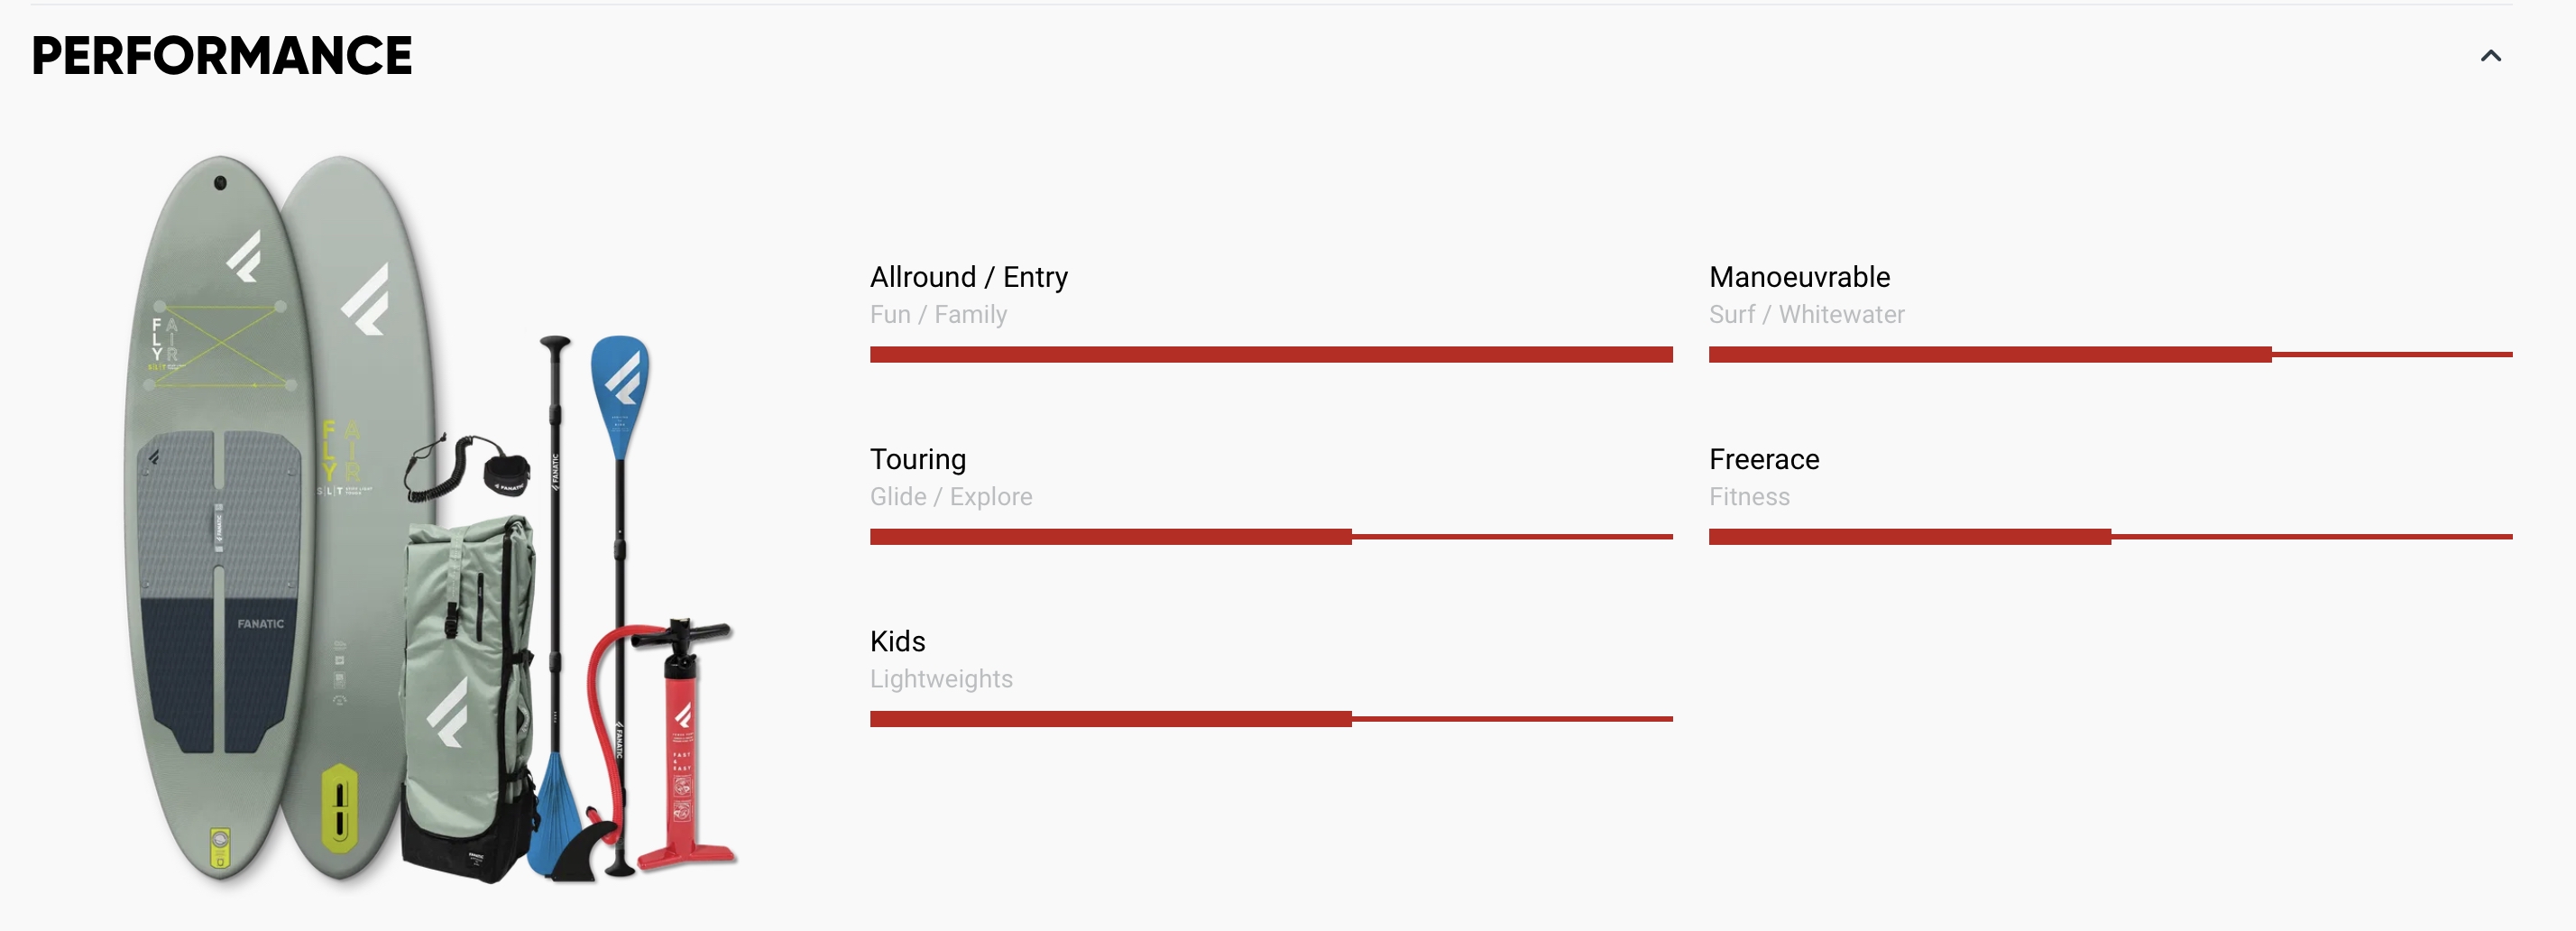The image size is (2576, 931).
Task: Click the Freerace label
Action: (1764, 459)
